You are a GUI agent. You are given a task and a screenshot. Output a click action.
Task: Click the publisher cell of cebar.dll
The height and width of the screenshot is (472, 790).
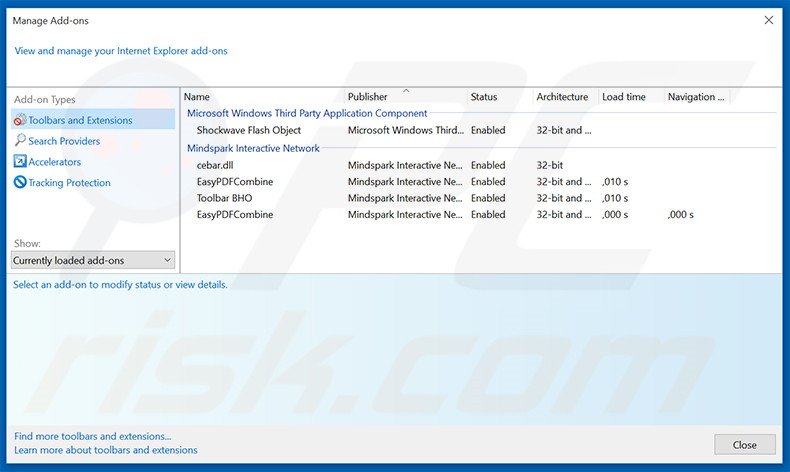point(405,165)
